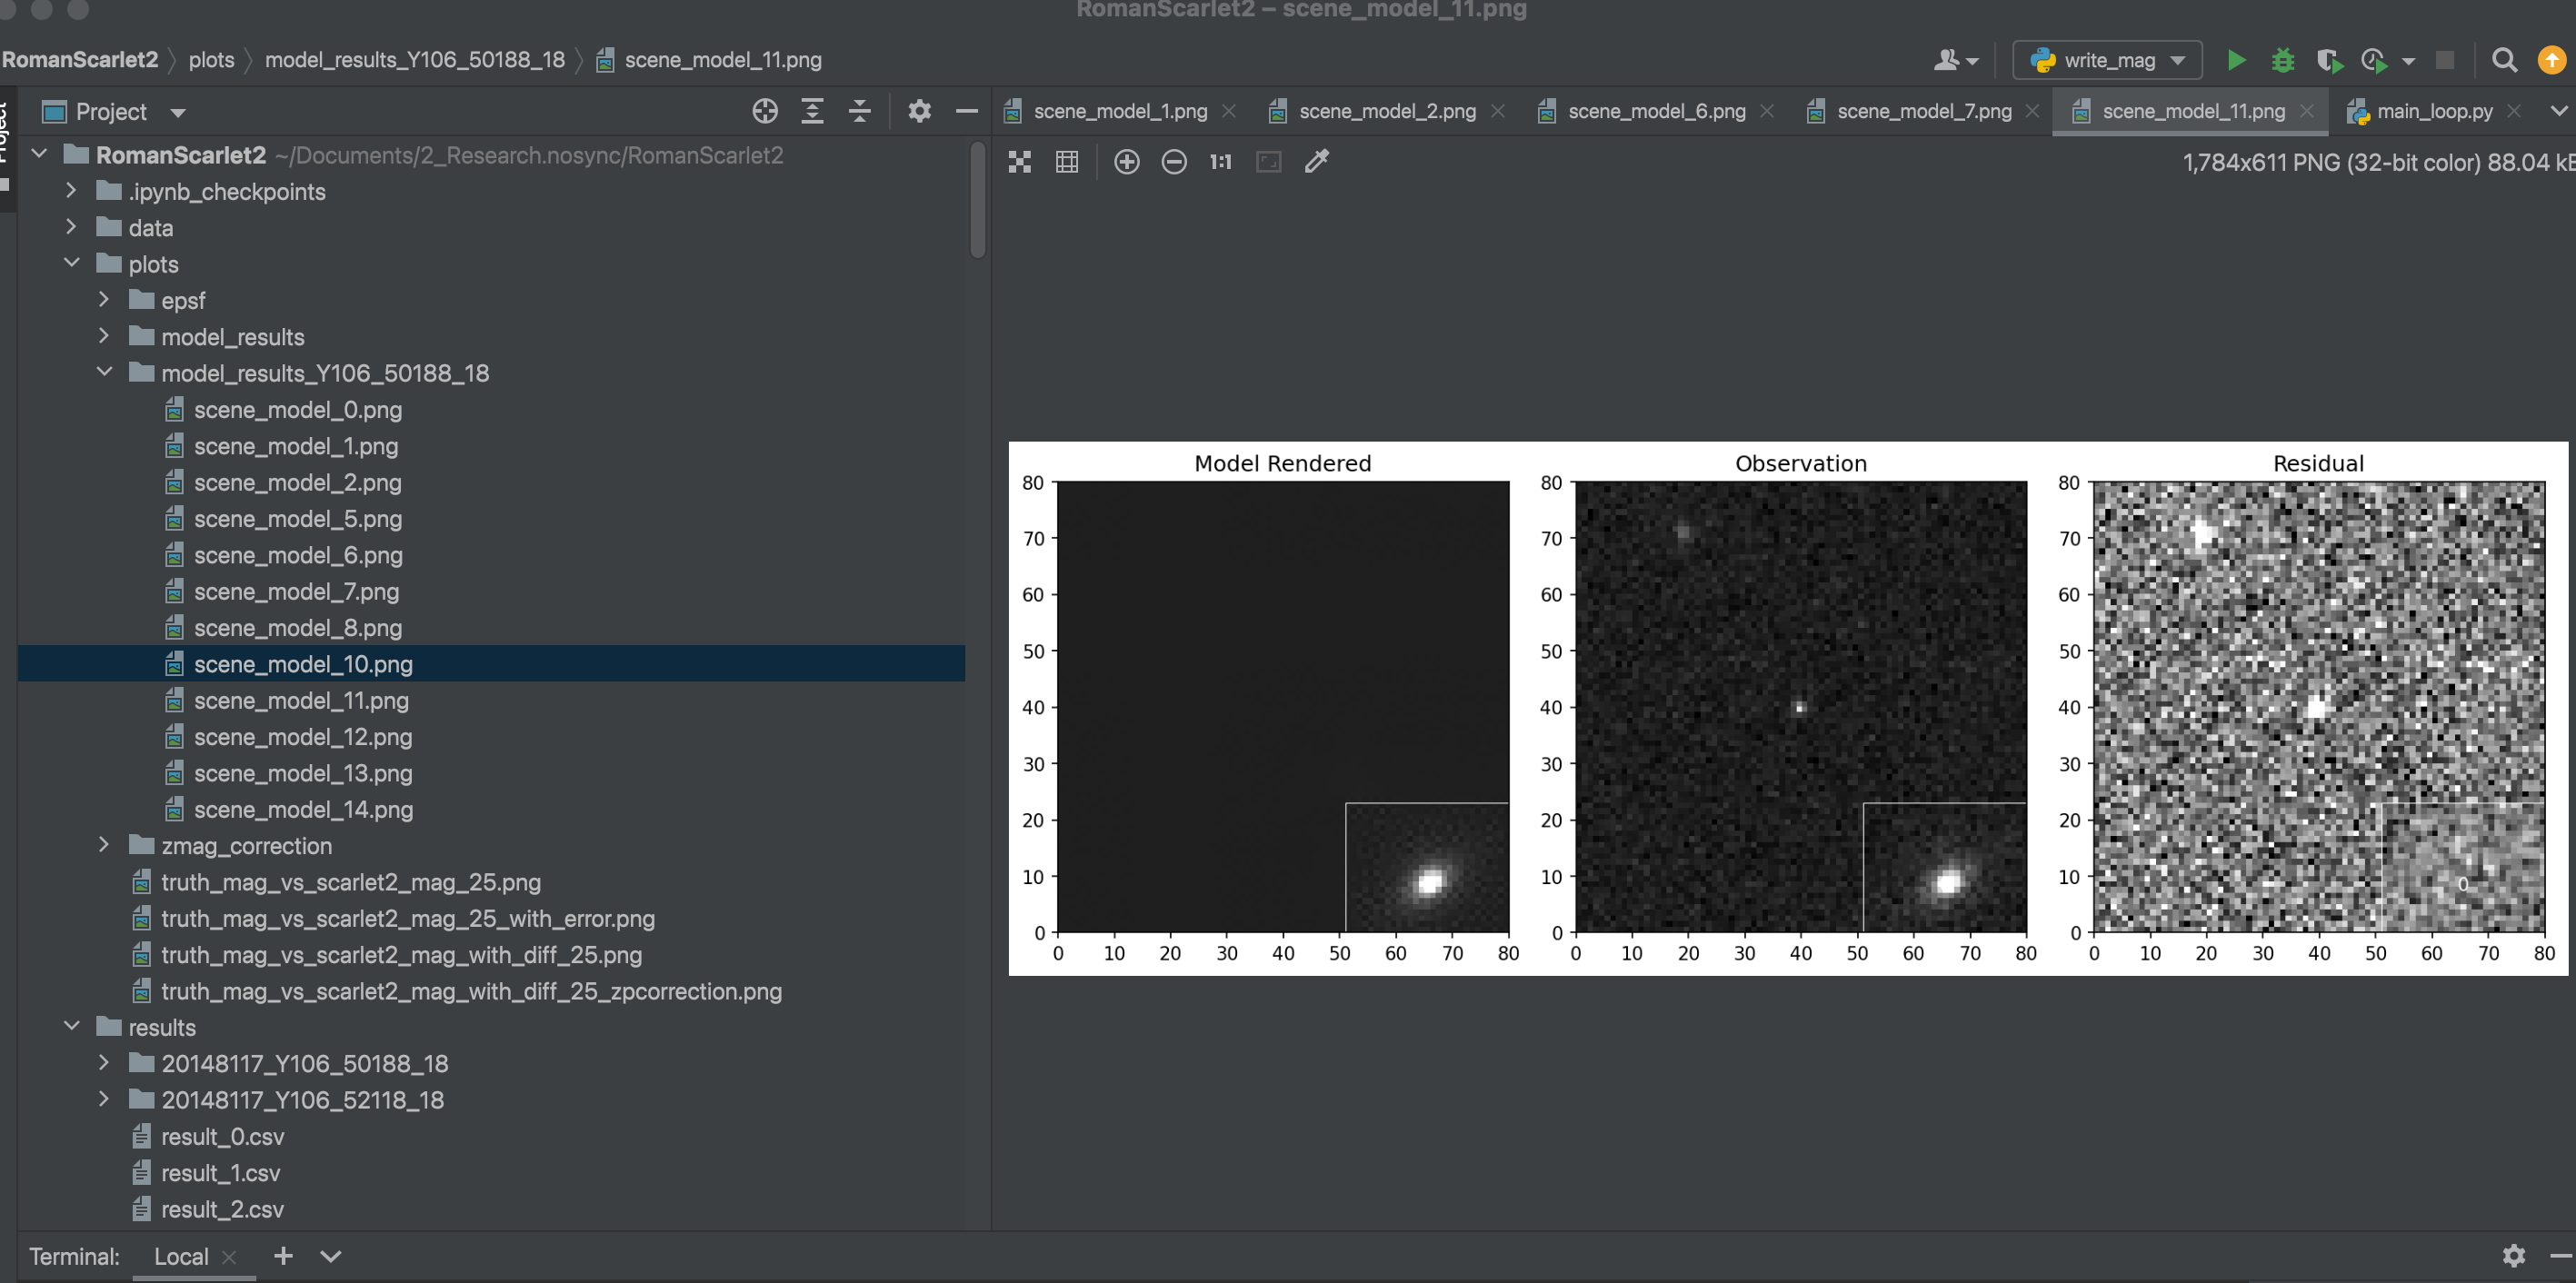This screenshot has width=2576, height=1283.
Task: Collapse the plots folder
Action: coord(72,263)
